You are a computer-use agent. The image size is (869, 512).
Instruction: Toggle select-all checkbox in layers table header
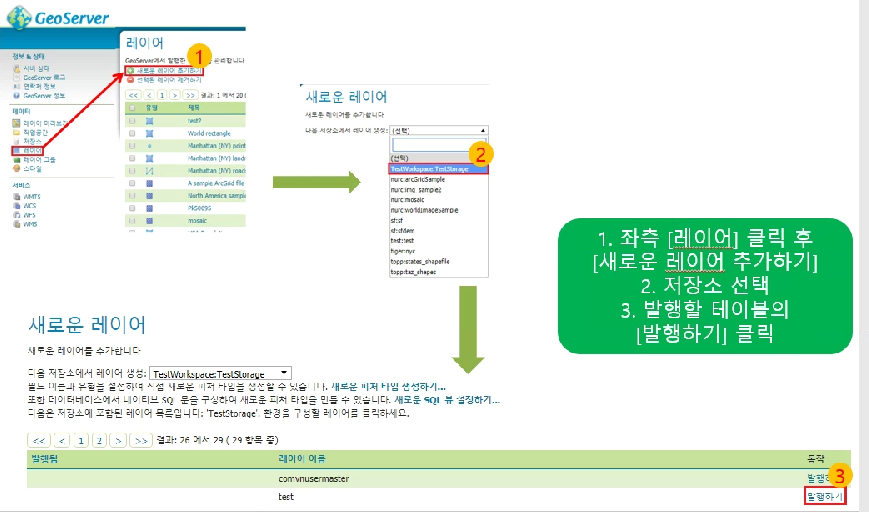point(132,108)
